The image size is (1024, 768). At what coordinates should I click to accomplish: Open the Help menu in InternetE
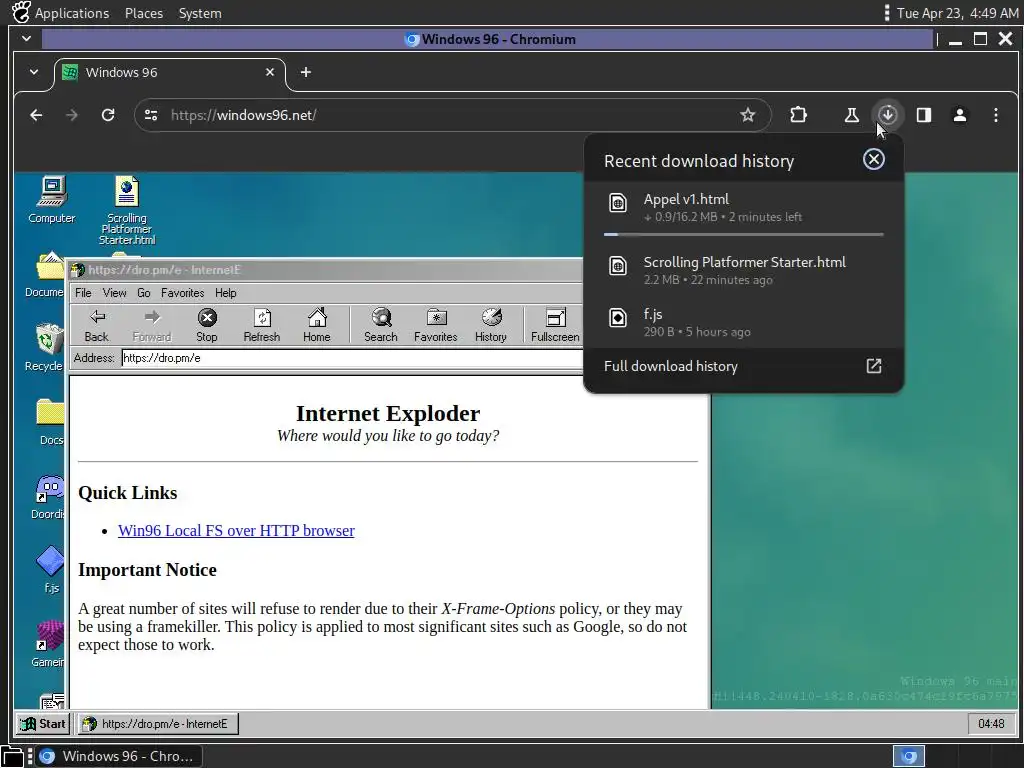pos(225,293)
